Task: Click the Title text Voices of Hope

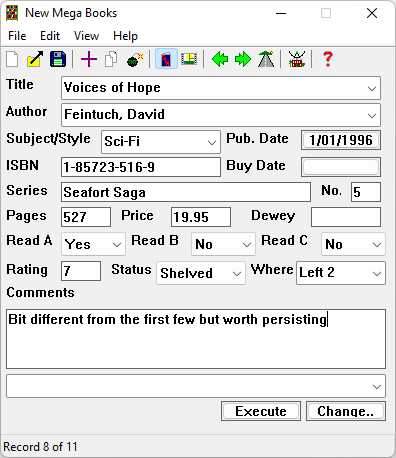Action: pos(112,88)
